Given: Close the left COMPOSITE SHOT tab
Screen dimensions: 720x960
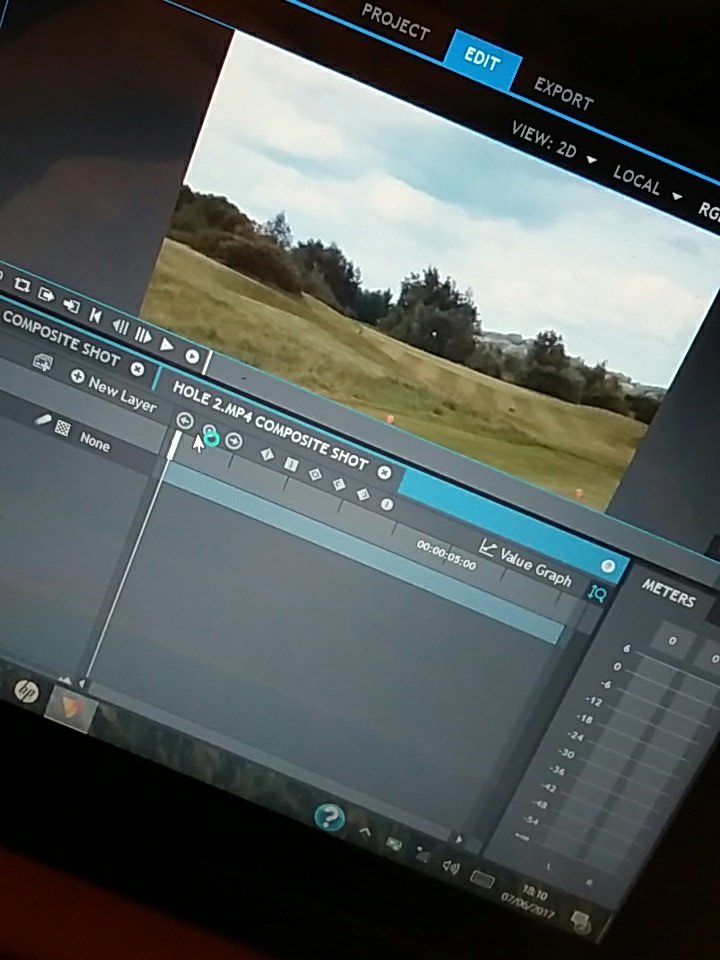Looking at the screenshot, I should [137, 369].
